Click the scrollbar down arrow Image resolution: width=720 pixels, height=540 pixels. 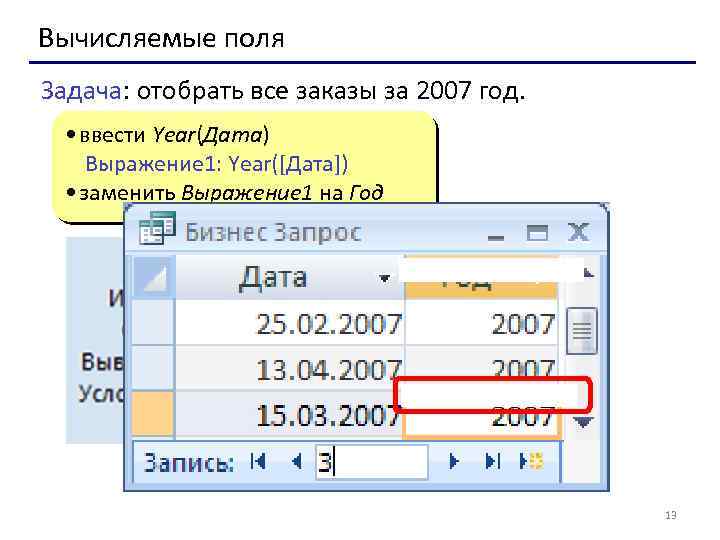click(x=583, y=422)
